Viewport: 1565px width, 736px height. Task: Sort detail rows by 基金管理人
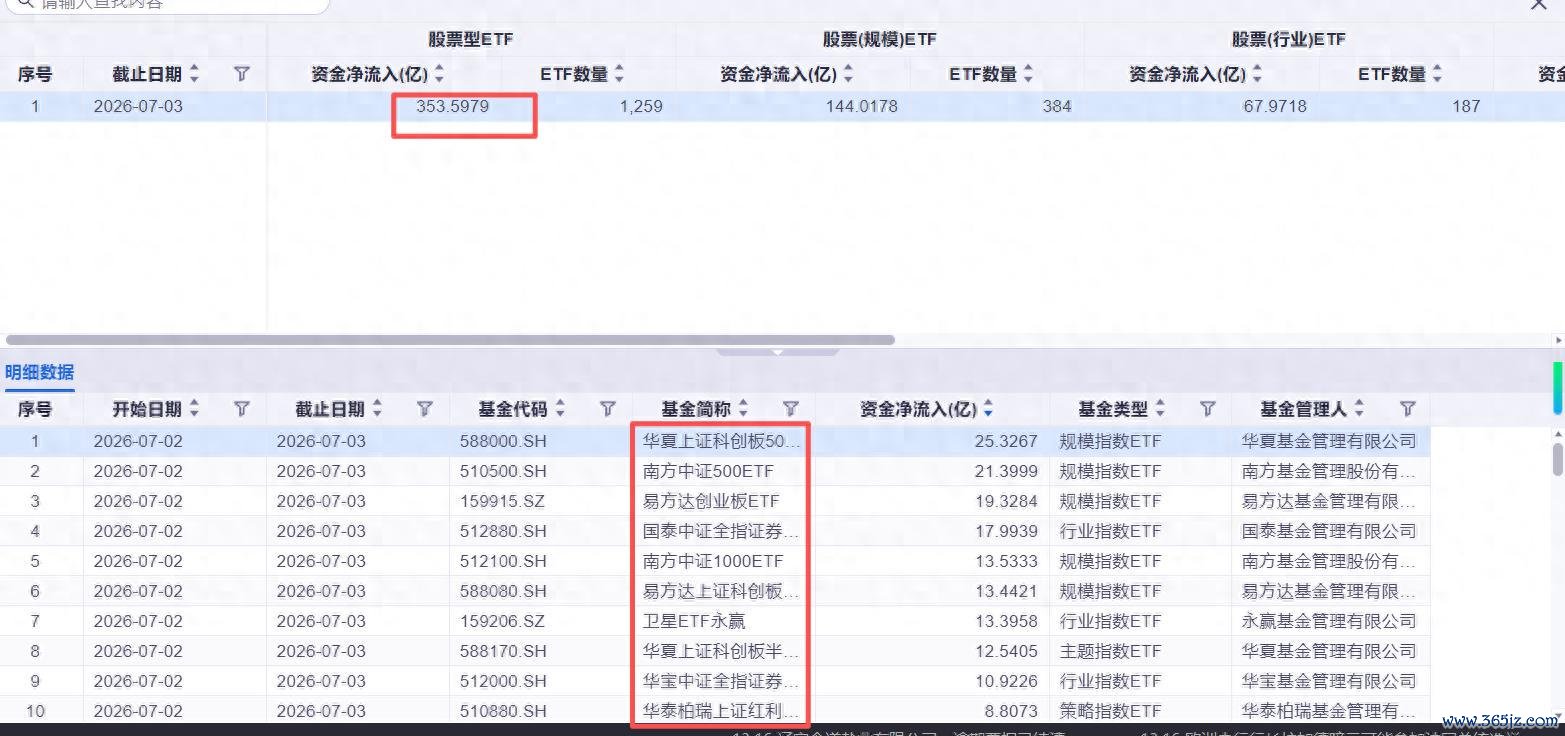tap(1358, 409)
